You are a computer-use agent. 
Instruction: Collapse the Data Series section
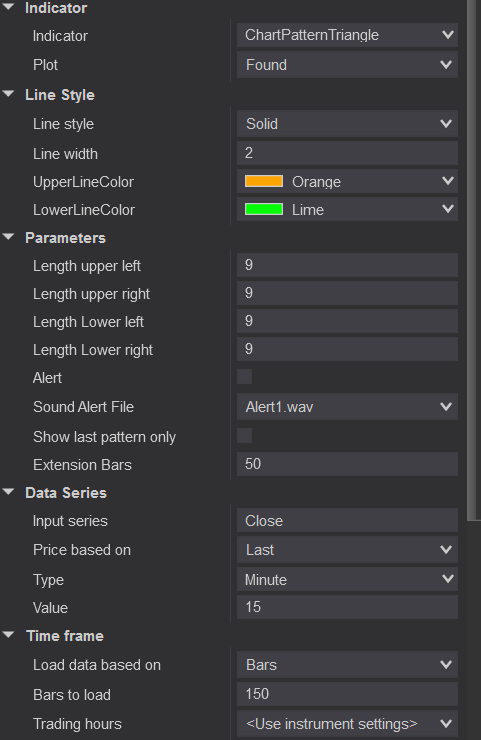tap(8, 492)
